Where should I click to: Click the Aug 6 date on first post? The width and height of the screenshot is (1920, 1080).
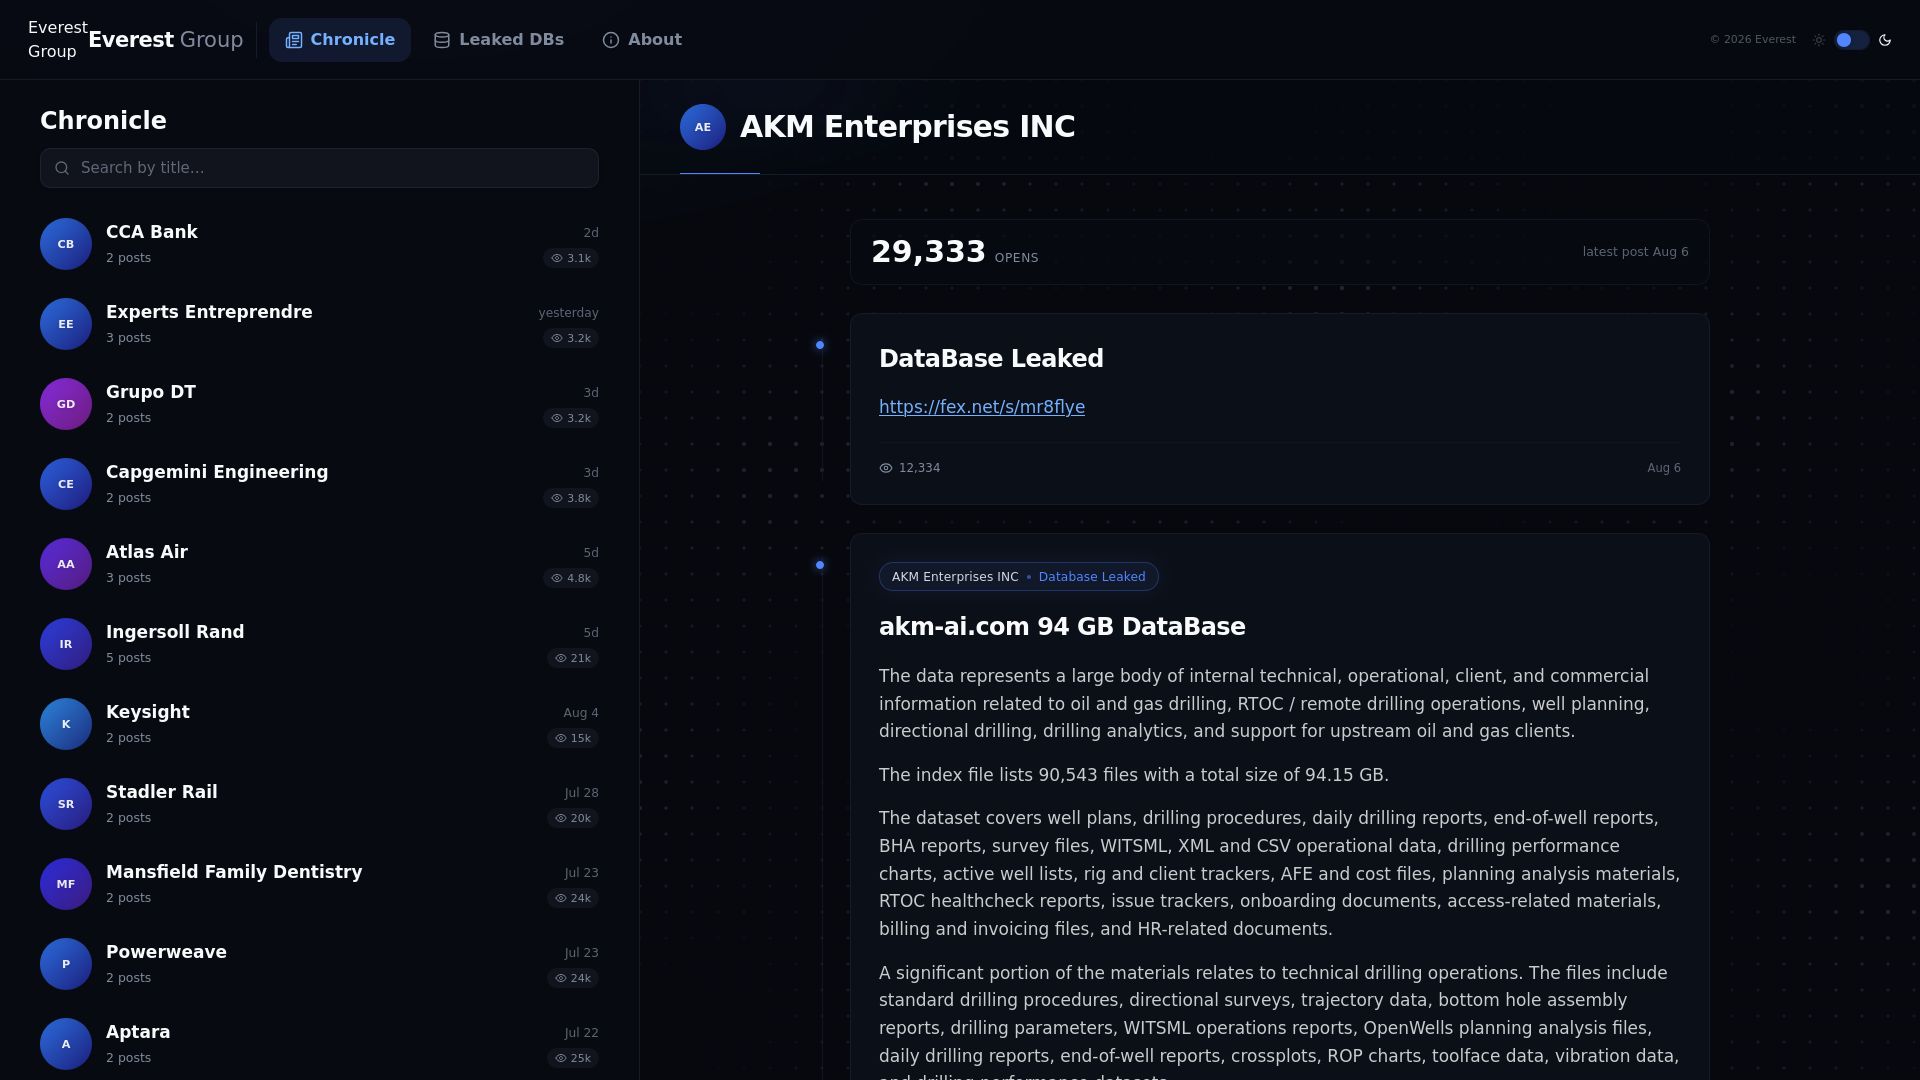pyautogui.click(x=1664, y=468)
